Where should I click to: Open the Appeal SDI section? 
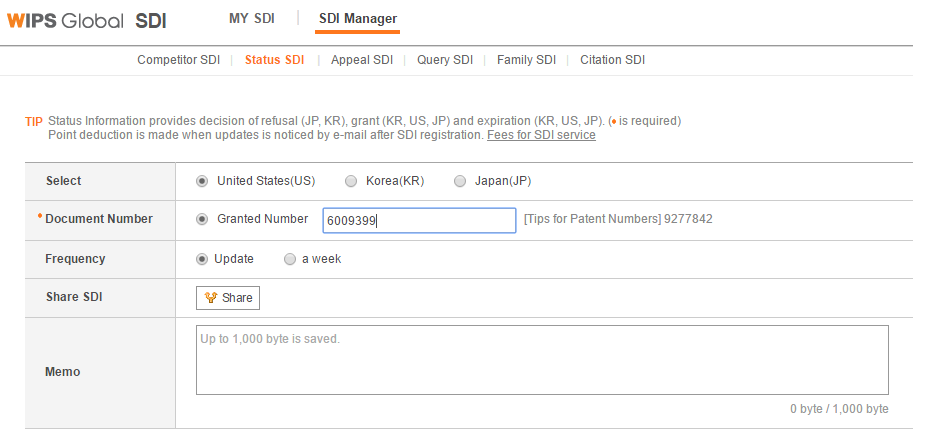pyautogui.click(x=361, y=60)
